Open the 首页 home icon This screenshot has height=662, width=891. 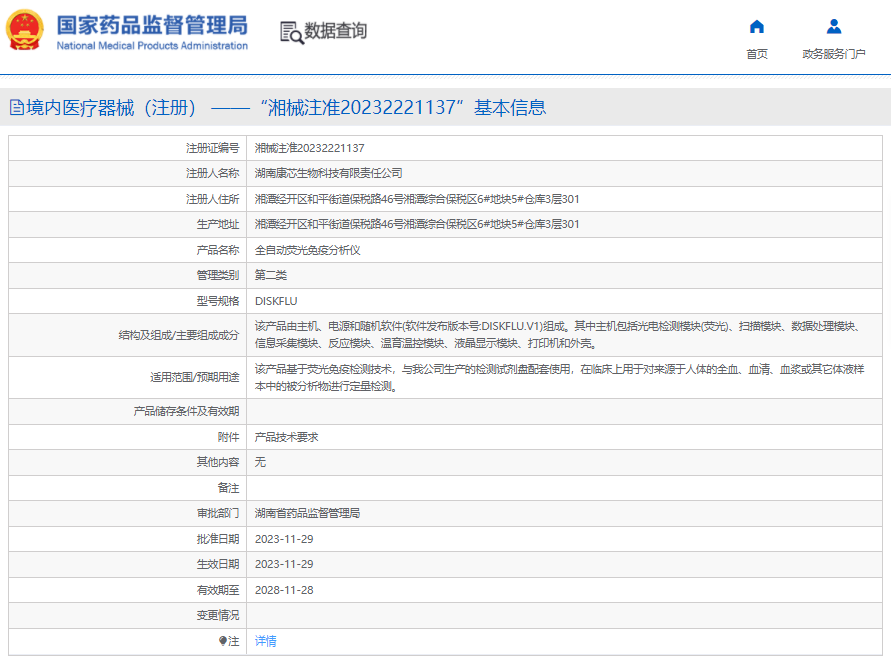coord(757,26)
